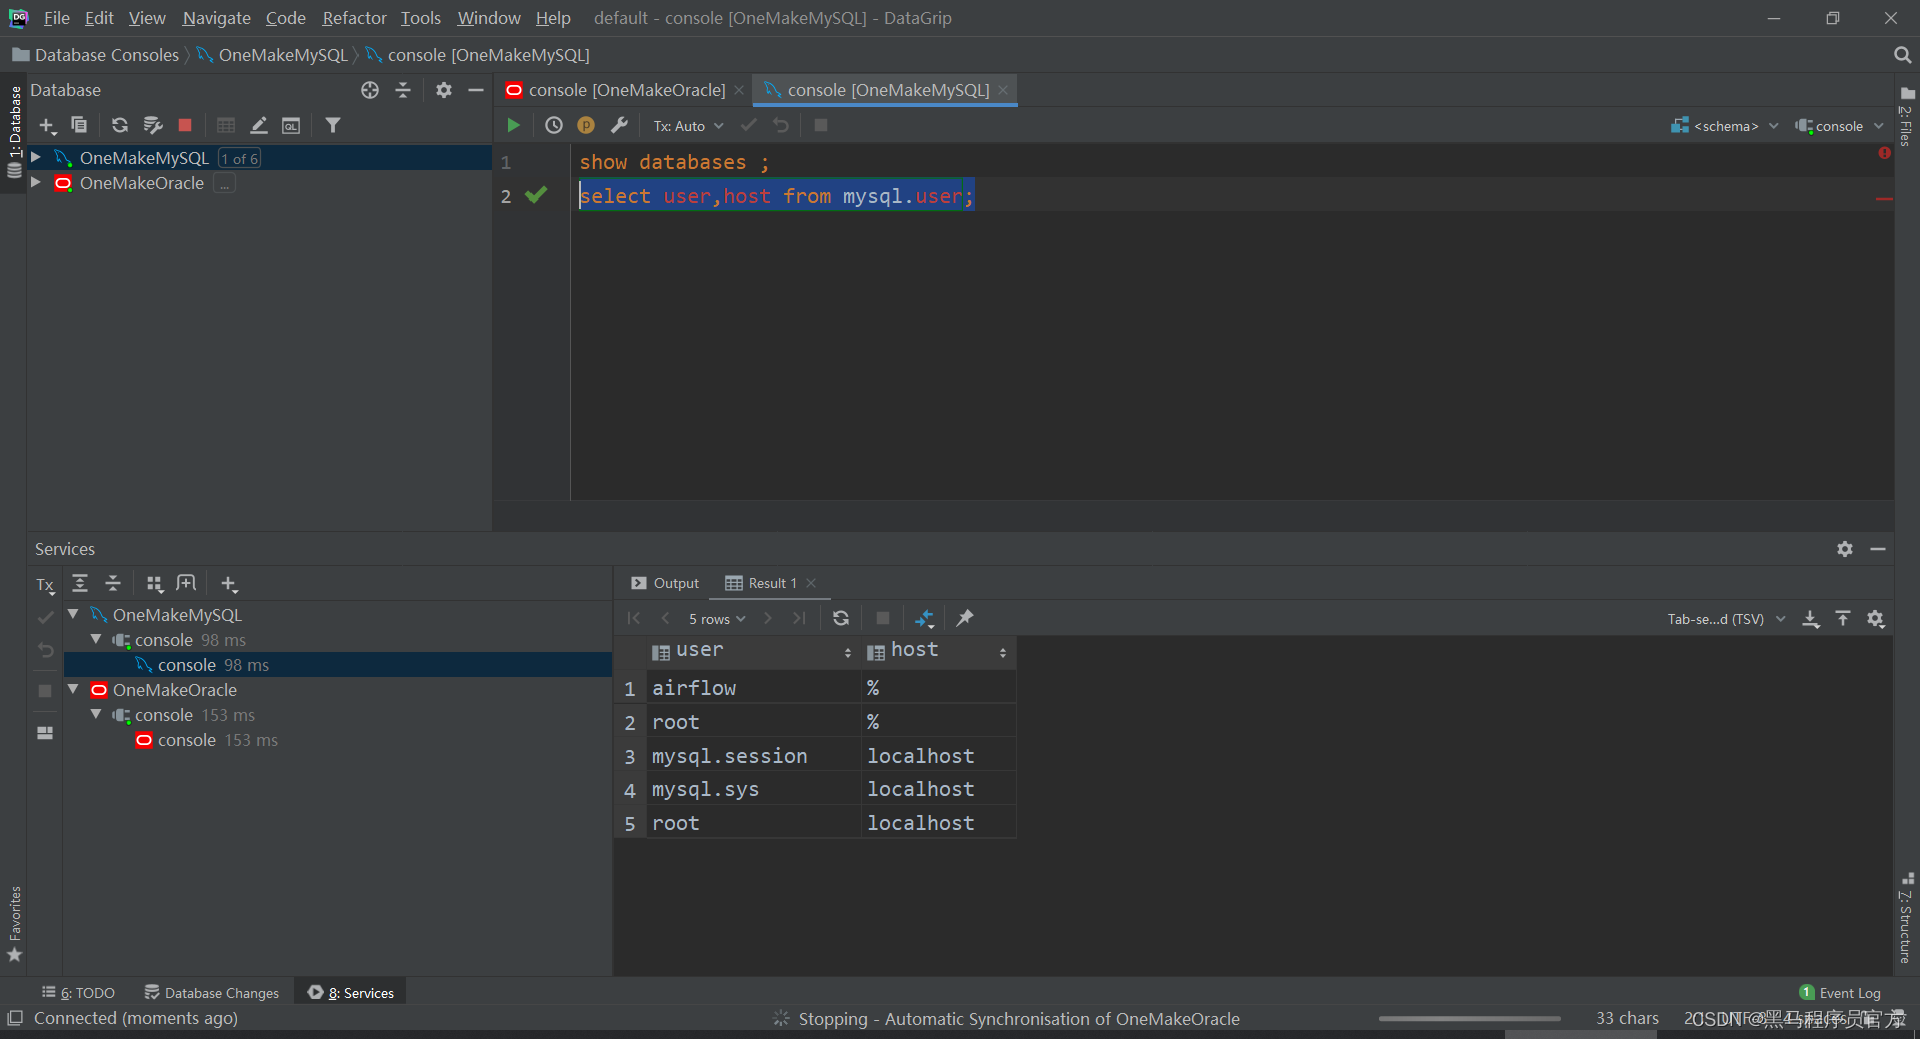Open the 6: TODO tool window
The image size is (1920, 1039).
click(x=78, y=992)
